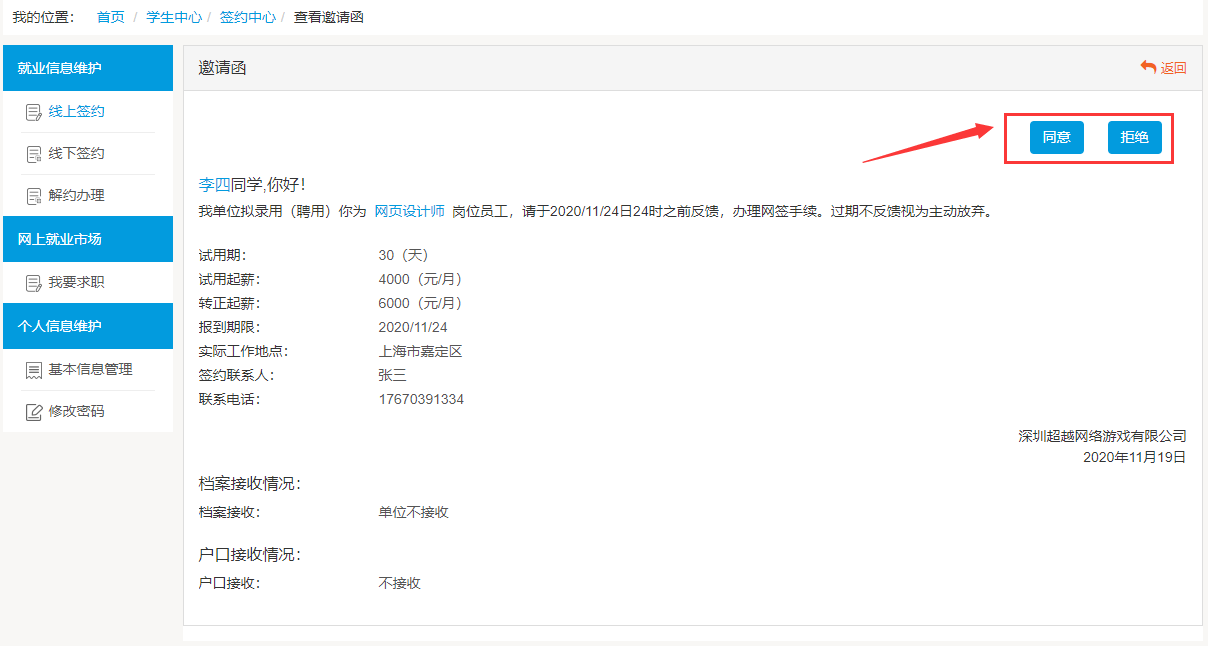1208x646 pixels.
Task: Open the 修改密码 menu item
Action: tap(77, 412)
